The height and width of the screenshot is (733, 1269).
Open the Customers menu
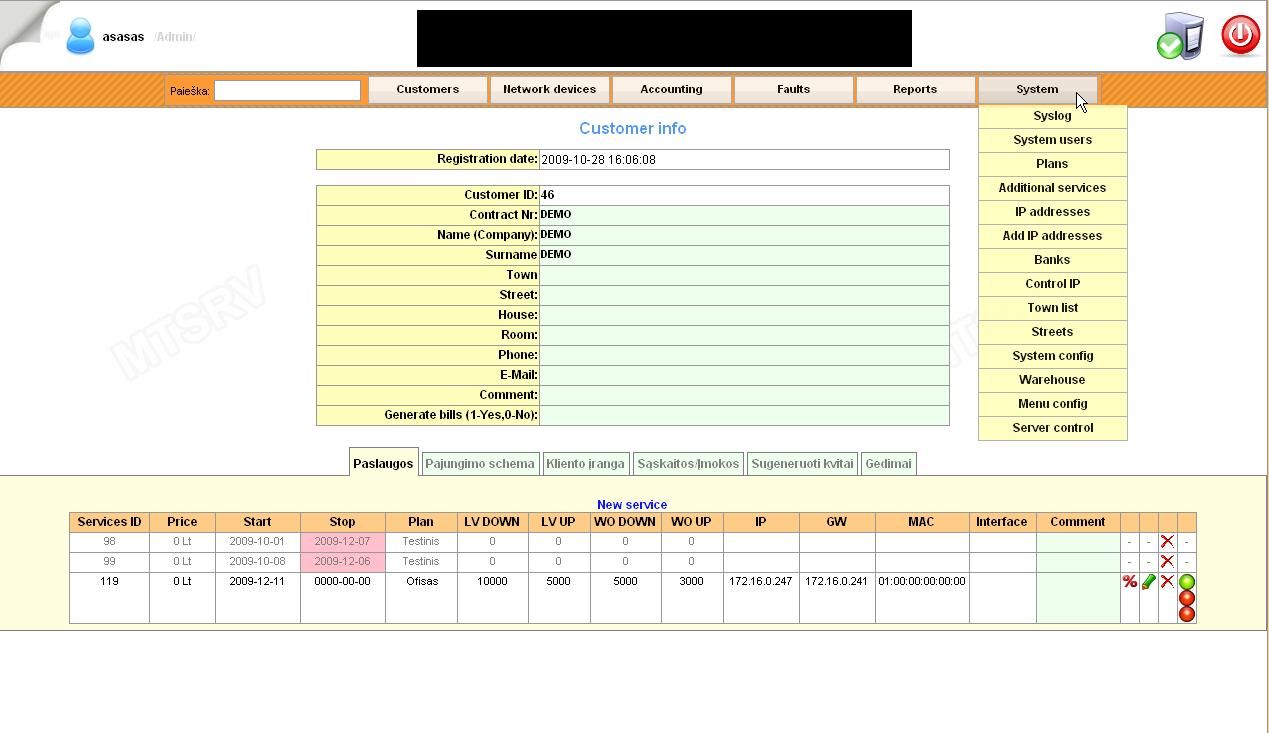427,89
